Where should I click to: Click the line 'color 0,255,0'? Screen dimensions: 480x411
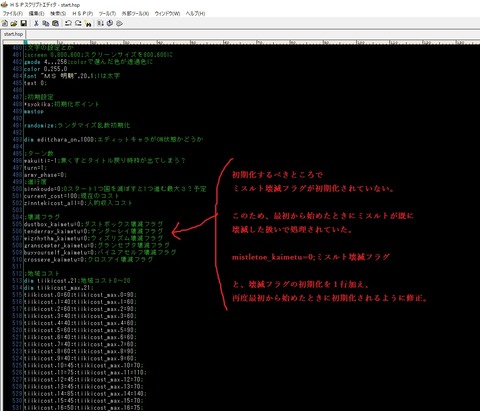click(x=45, y=69)
